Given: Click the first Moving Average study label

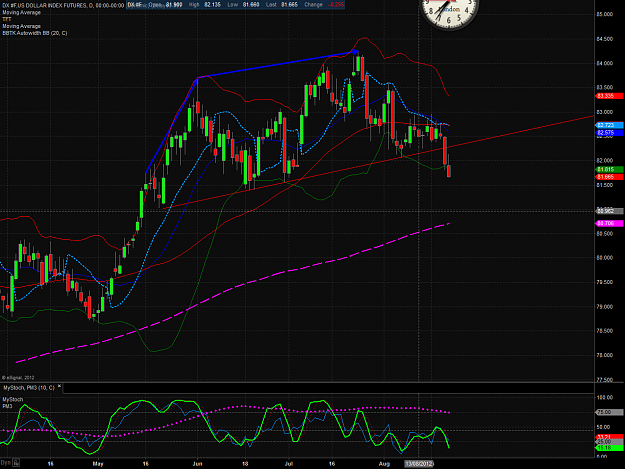Looking at the screenshot, I should click(22, 13).
